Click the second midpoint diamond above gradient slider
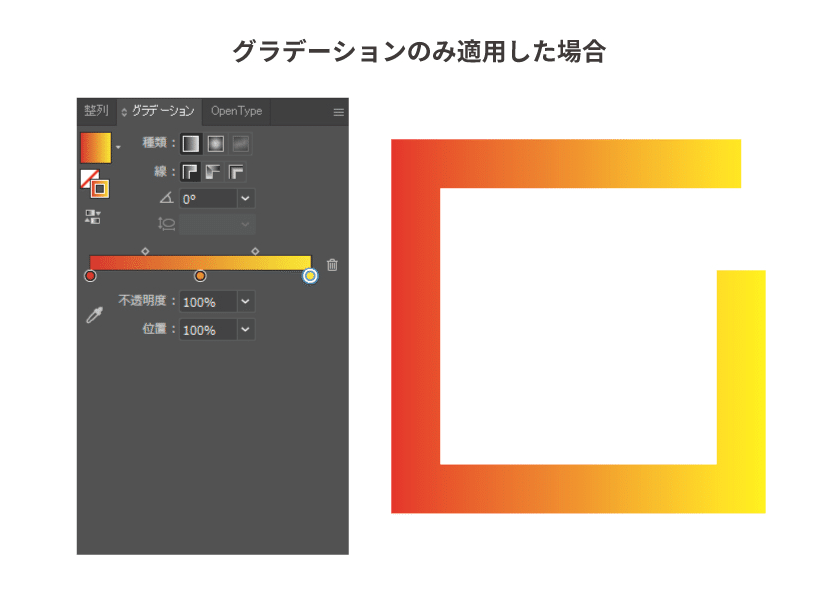The width and height of the screenshot is (838, 591). (x=255, y=251)
